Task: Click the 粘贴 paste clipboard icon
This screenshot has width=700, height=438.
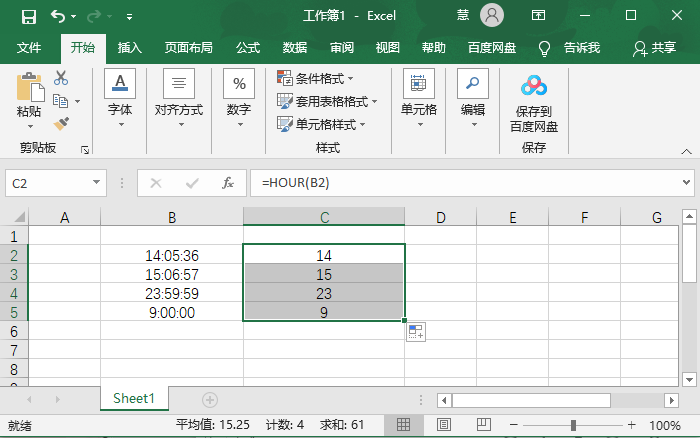Action: (30, 87)
